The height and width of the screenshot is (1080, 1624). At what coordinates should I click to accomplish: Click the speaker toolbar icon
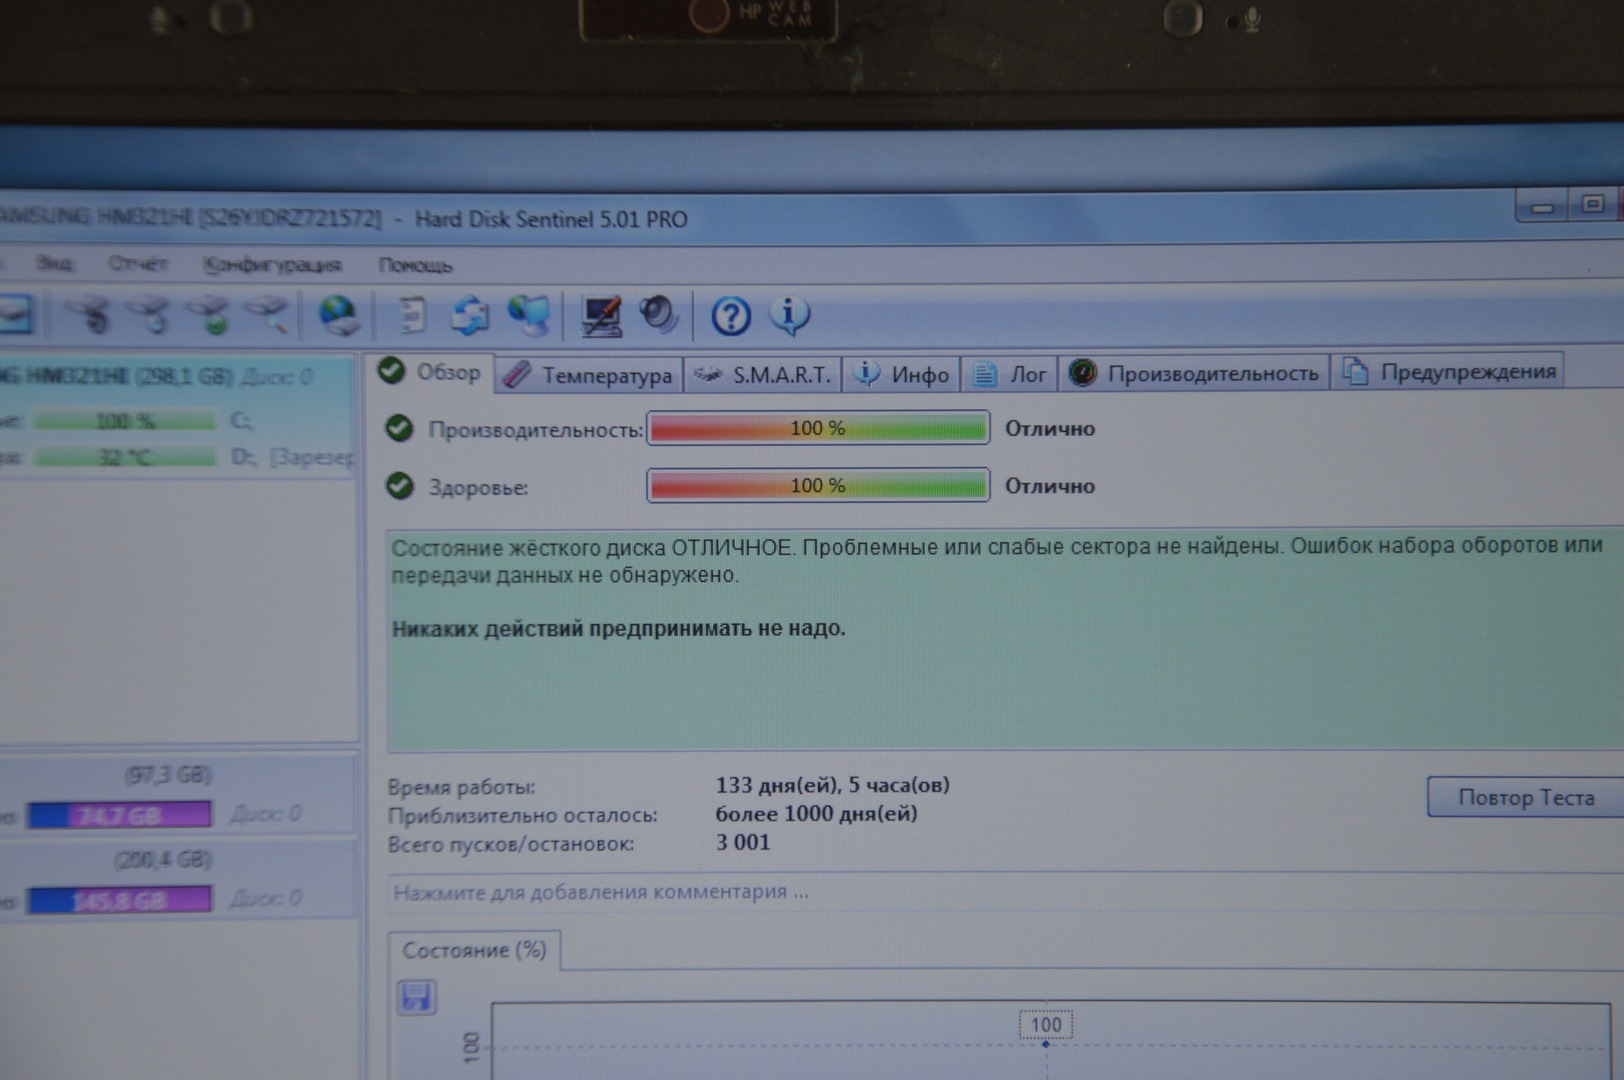659,315
